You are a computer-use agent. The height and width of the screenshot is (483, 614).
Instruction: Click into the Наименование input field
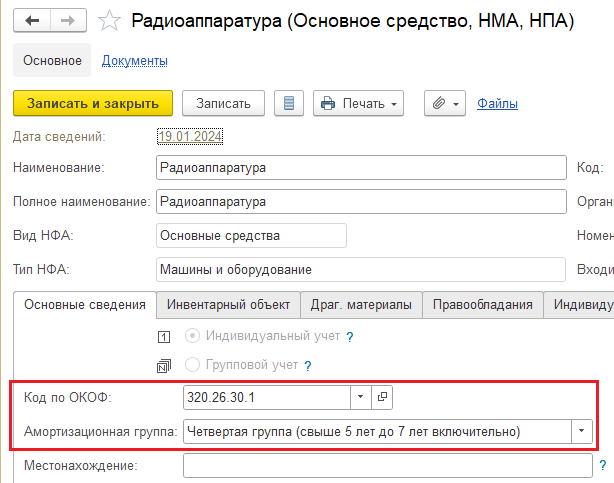tap(361, 168)
